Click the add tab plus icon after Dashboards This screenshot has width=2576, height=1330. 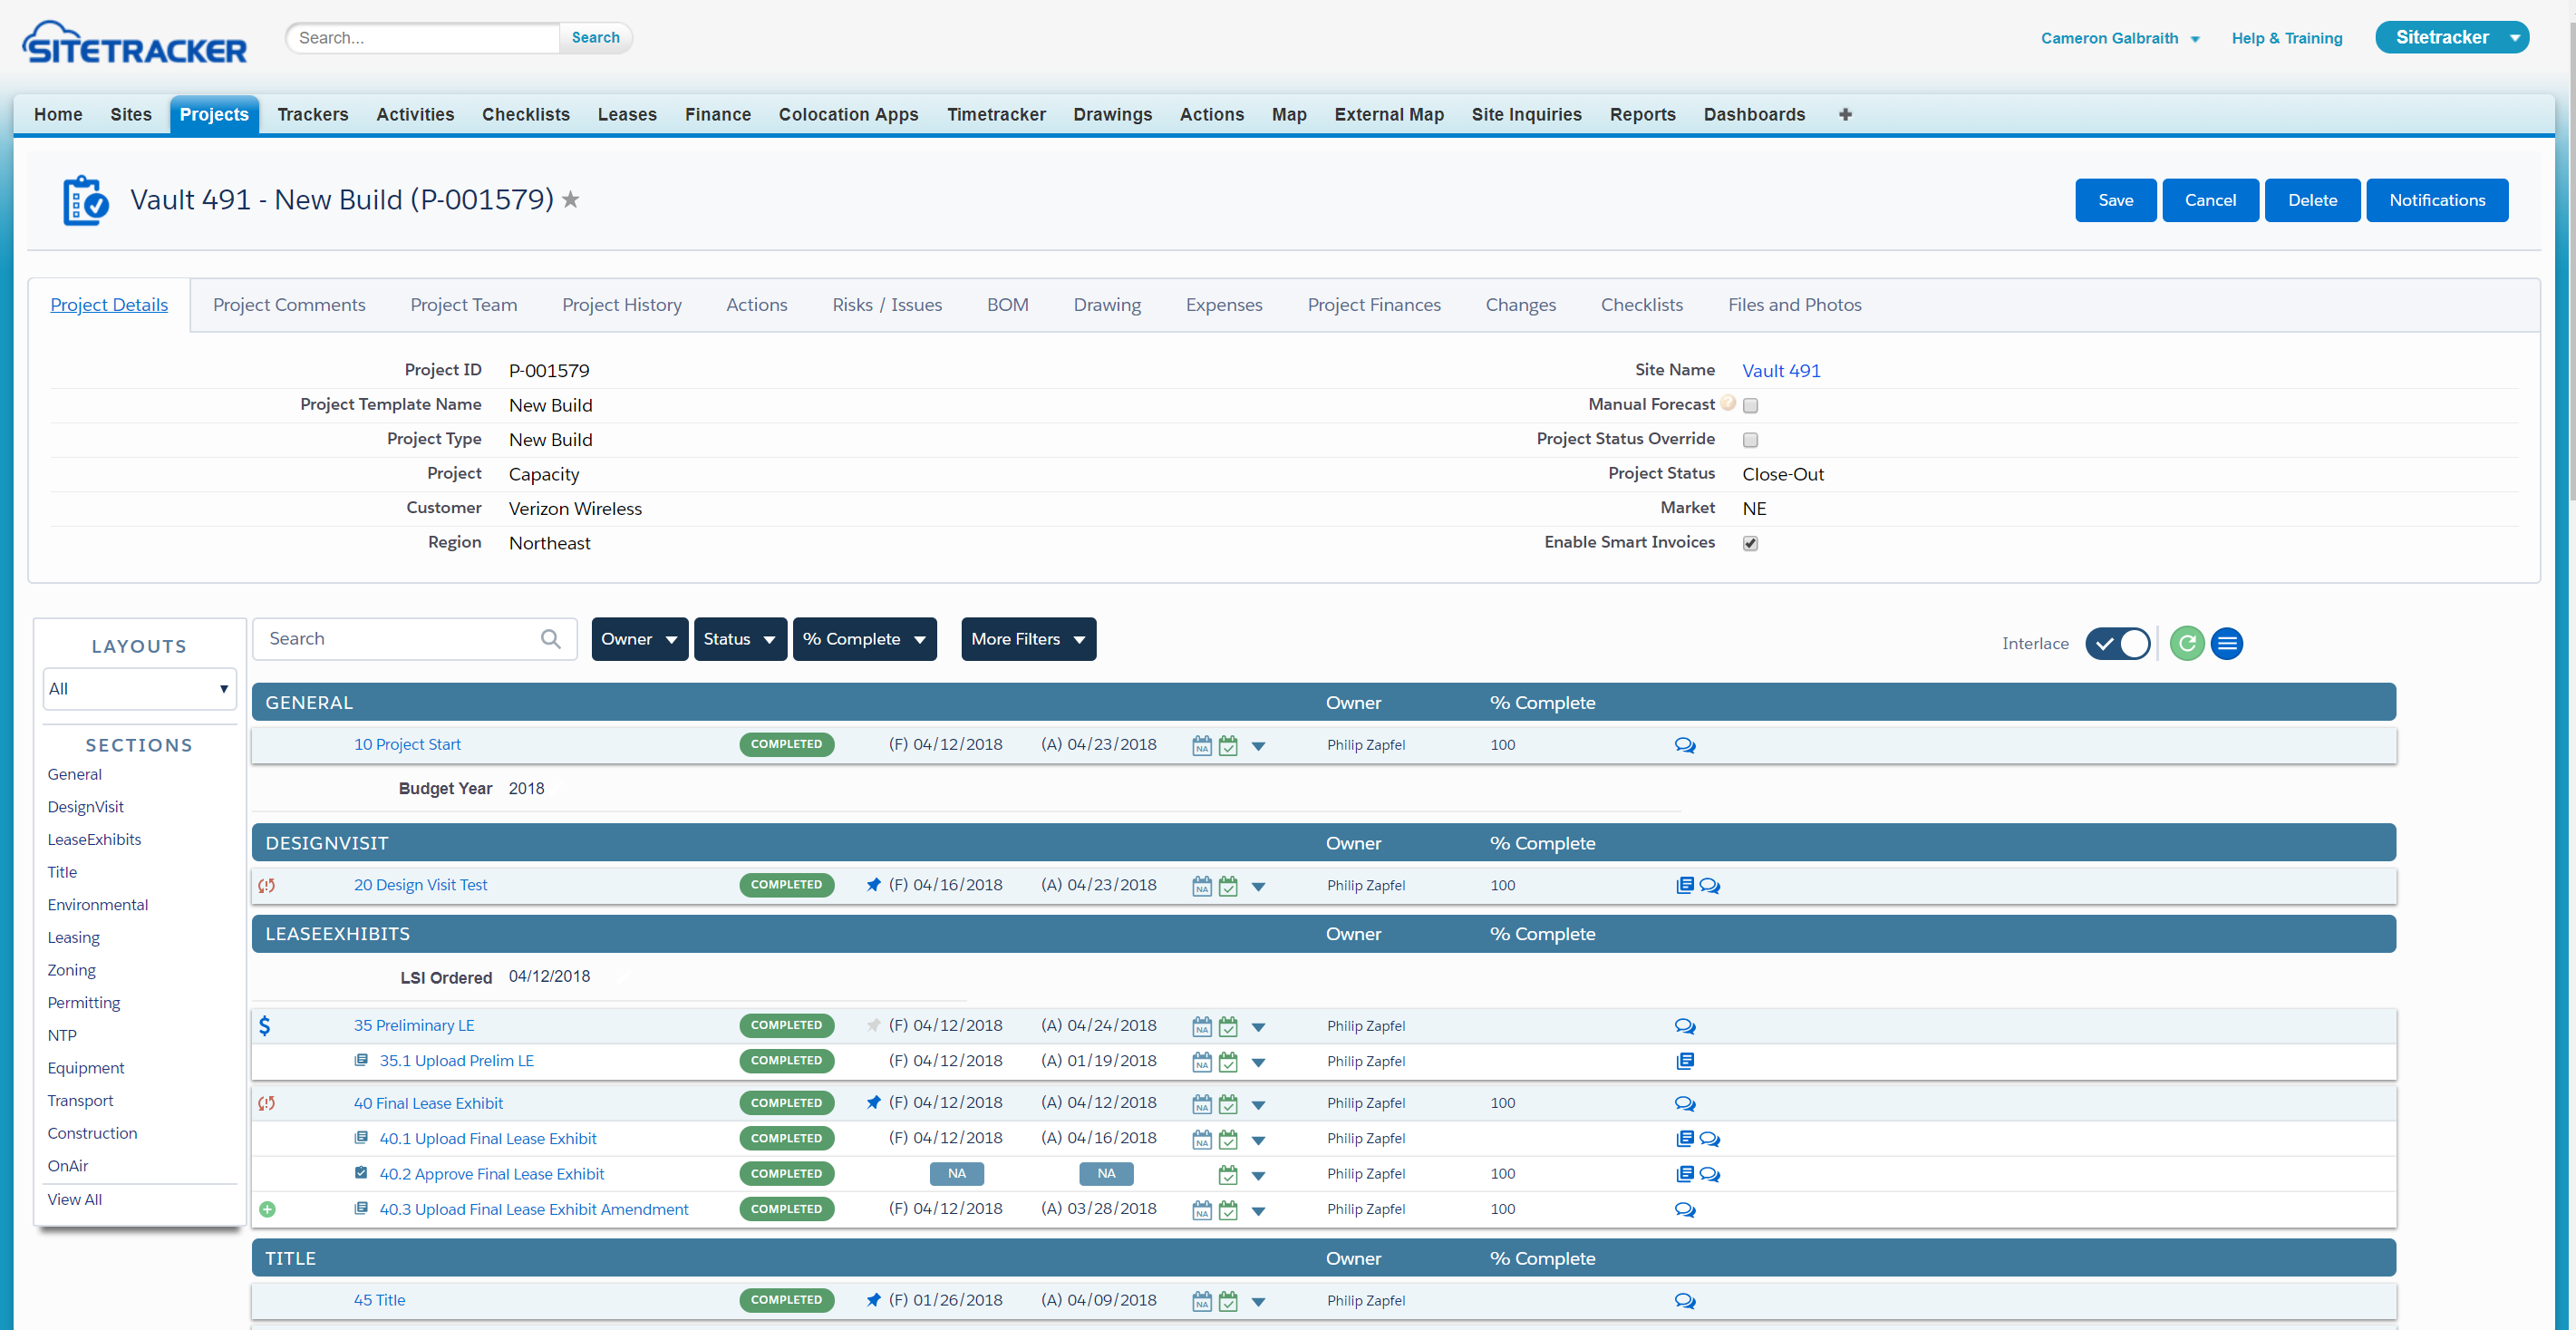tap(1844, 114)
